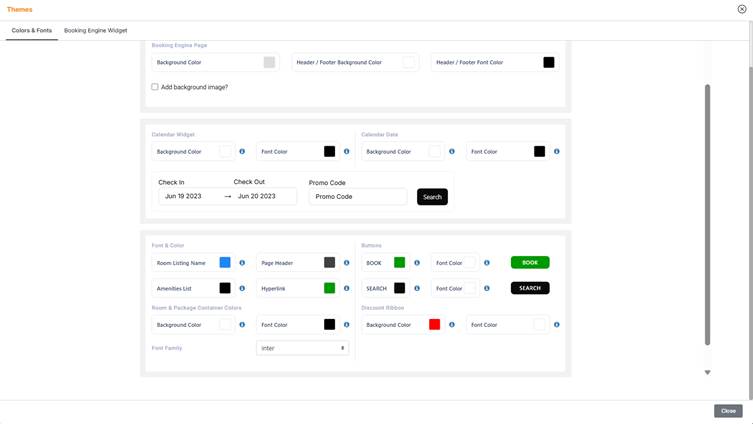Screen dimensions: 753x424
Task: Click info icon beside Room Listing Name
Action: pos(242,263)
